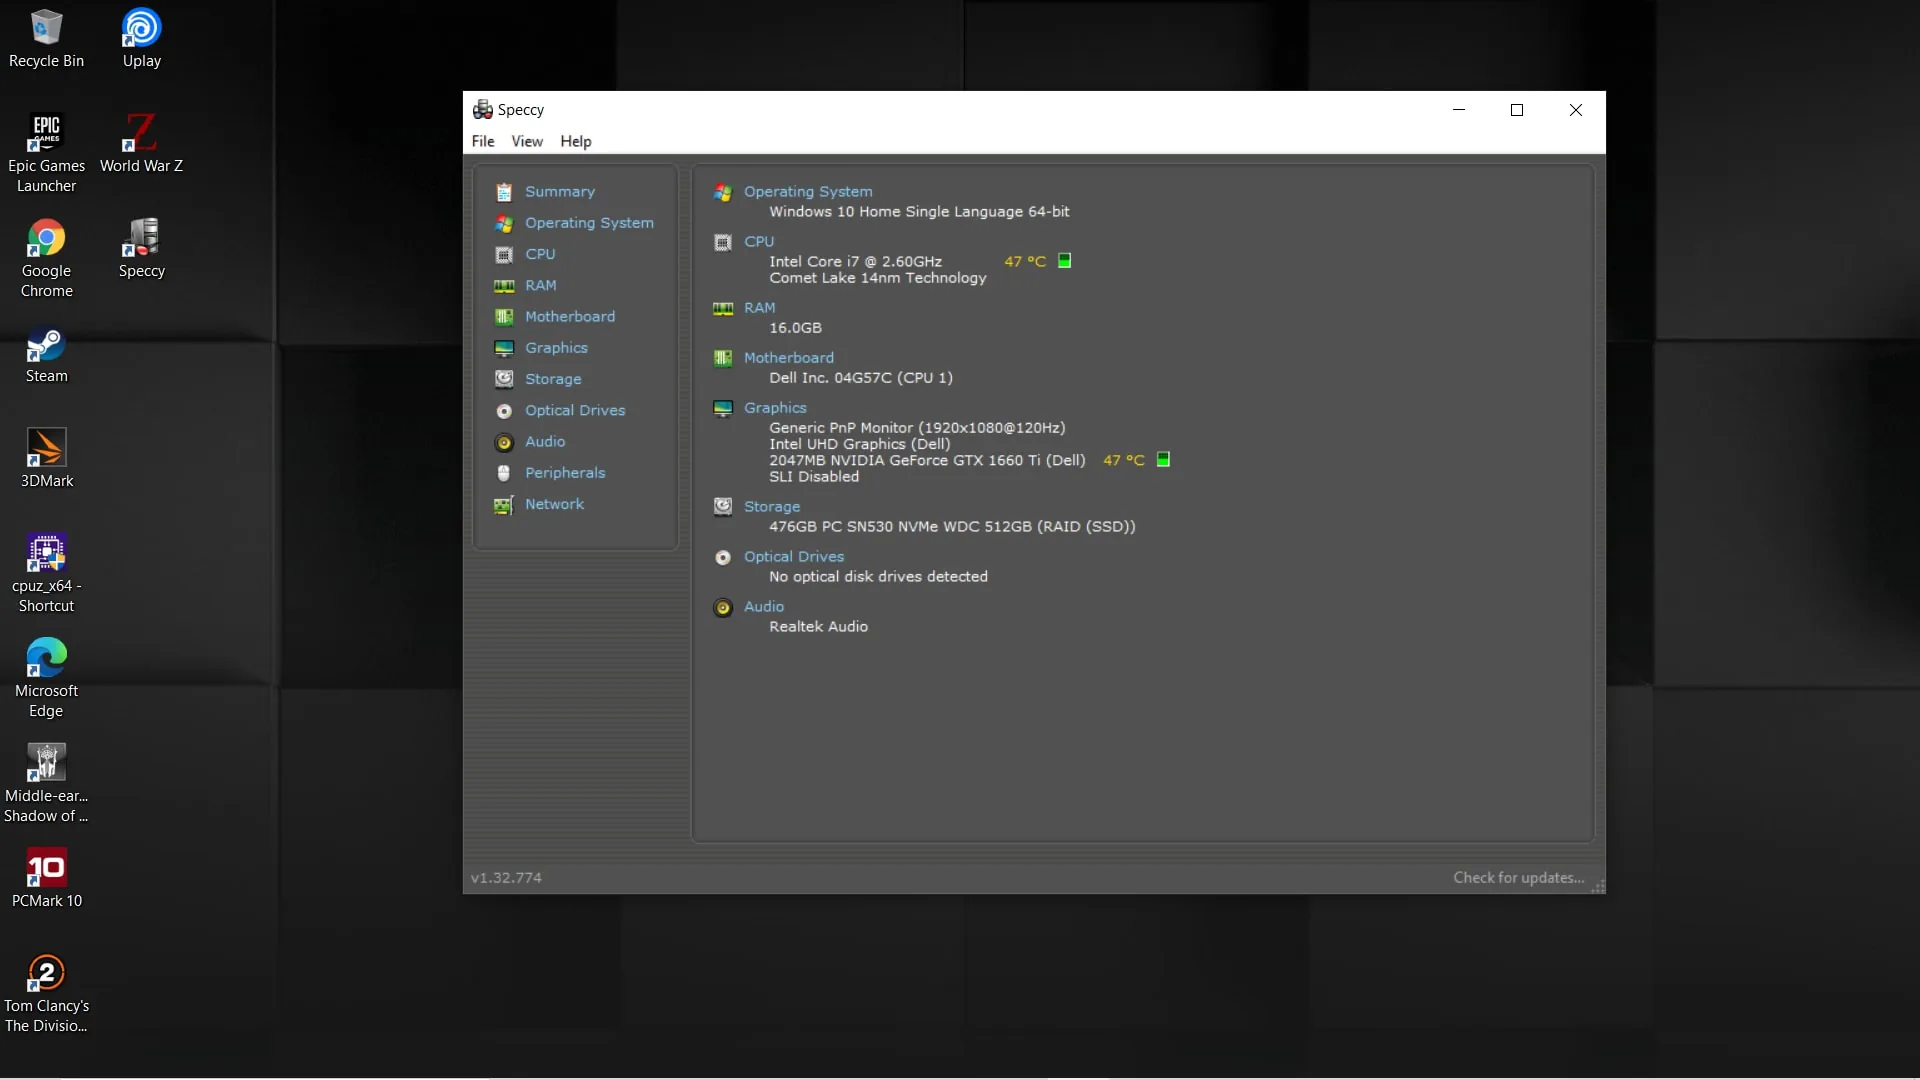This screenshot has width=1920, height=1080.
Task: Open the Help menu
Action: 576,141
